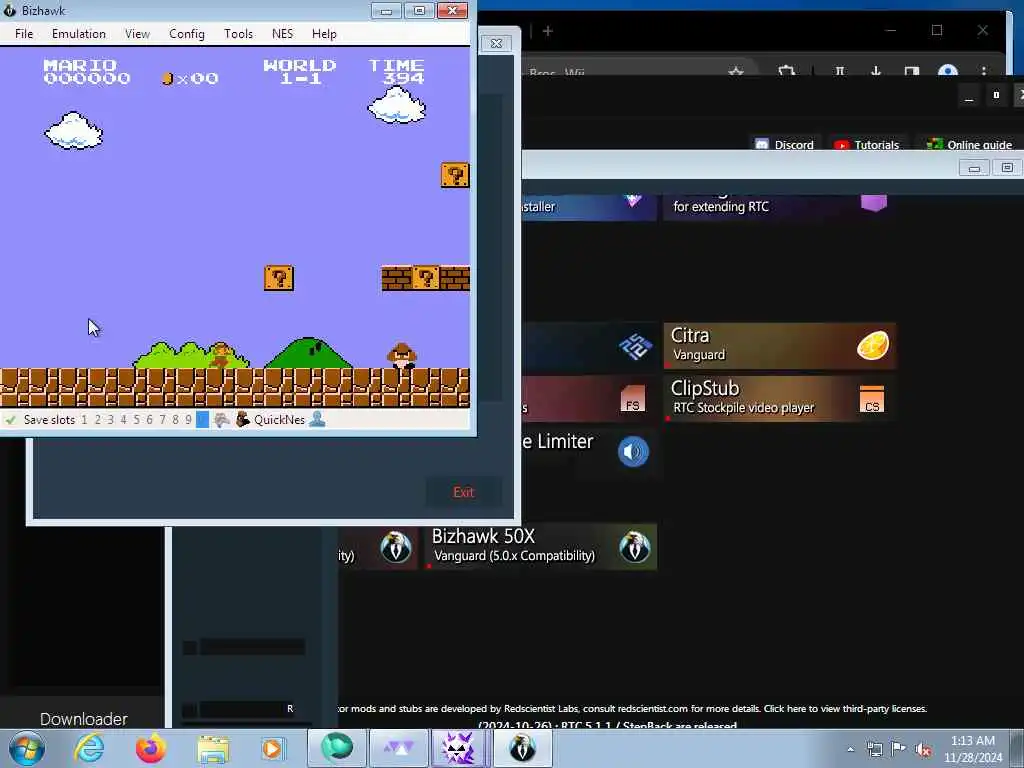Screen dimensions: 1024x768
Task: Select save slot 2 in status bar
Action: [97, 420]
